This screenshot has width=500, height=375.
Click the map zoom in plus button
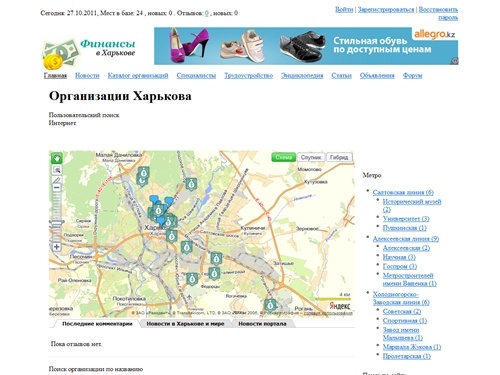pos(57,247)
